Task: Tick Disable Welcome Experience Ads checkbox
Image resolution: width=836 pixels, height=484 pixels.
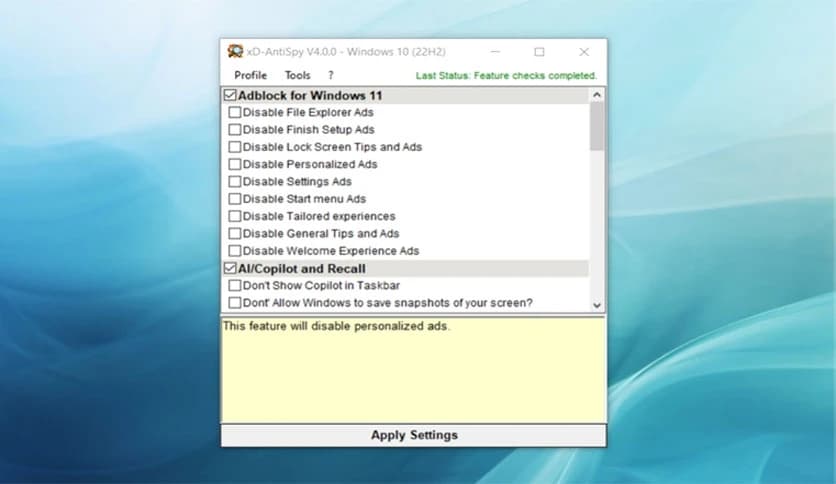Action: click(x=235, y=251)
